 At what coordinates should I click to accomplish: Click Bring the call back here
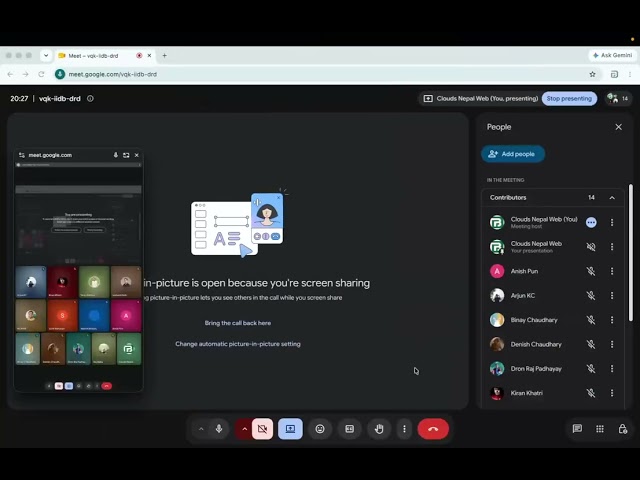pyautogui.click(x=238, y=323)
